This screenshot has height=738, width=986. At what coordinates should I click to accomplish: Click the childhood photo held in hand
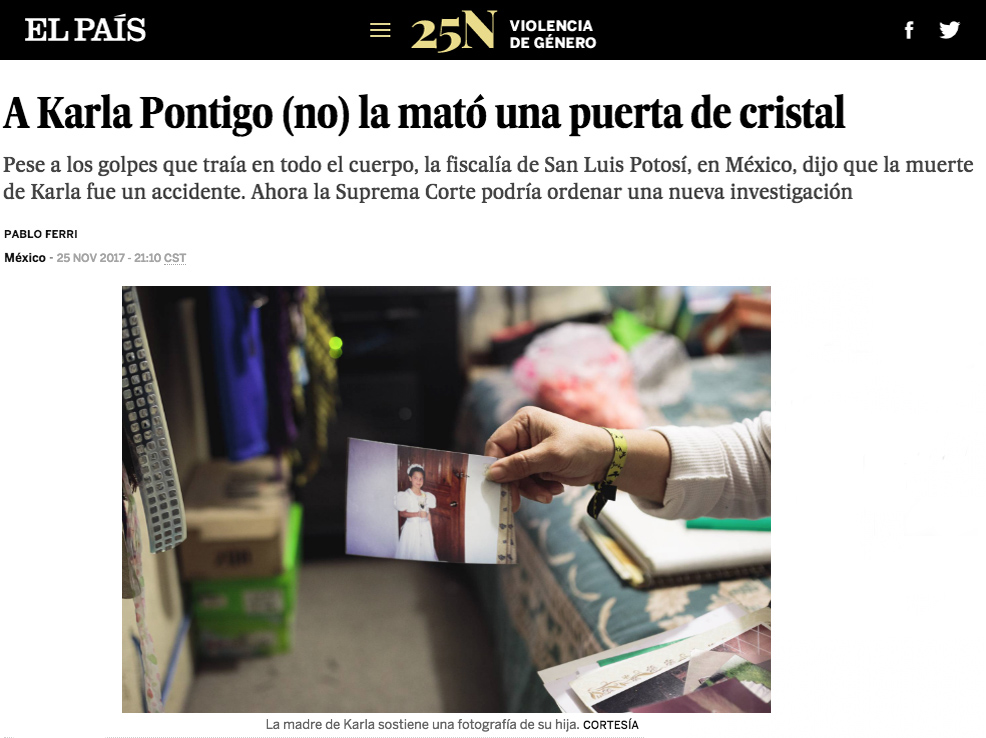pyautogui.click(x=431, y=500)
